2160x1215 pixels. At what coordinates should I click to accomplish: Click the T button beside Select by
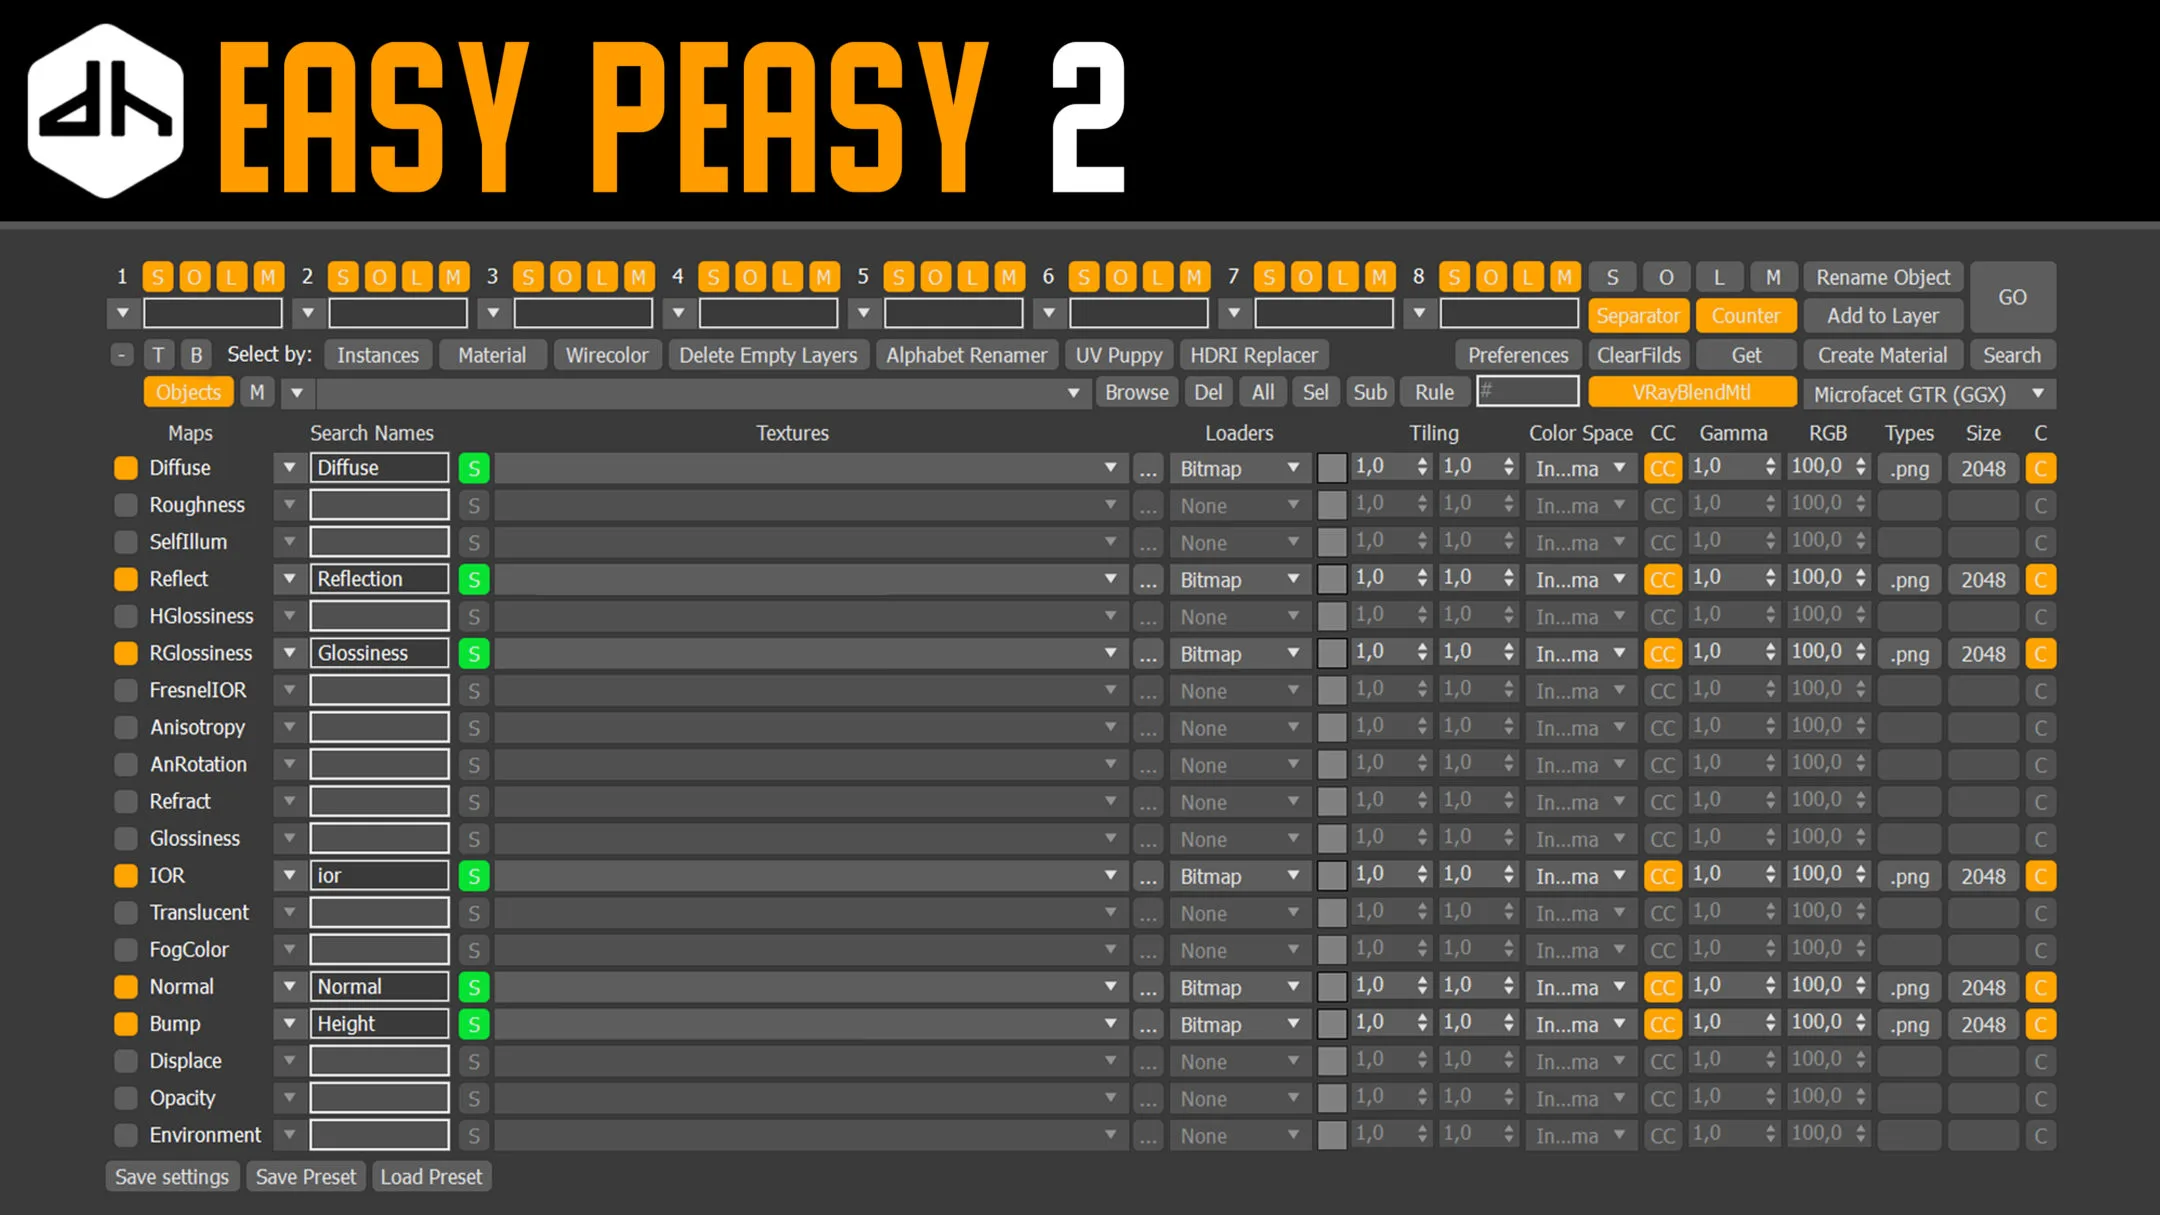coord(158,355)
